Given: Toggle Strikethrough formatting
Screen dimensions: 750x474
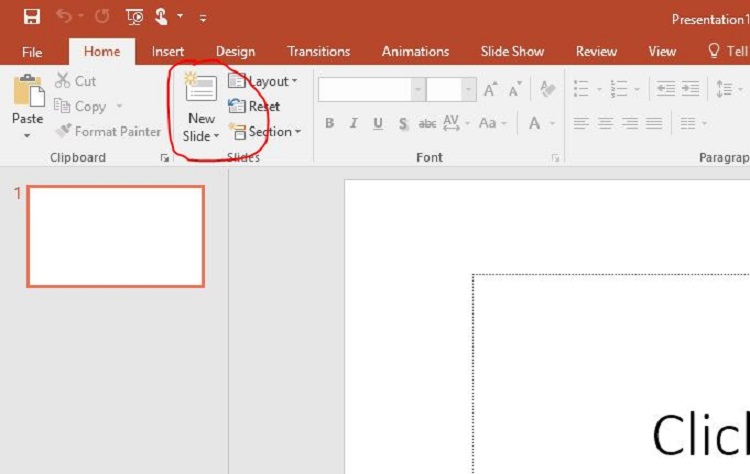Looking at the screenshot, I should (427, 124).
